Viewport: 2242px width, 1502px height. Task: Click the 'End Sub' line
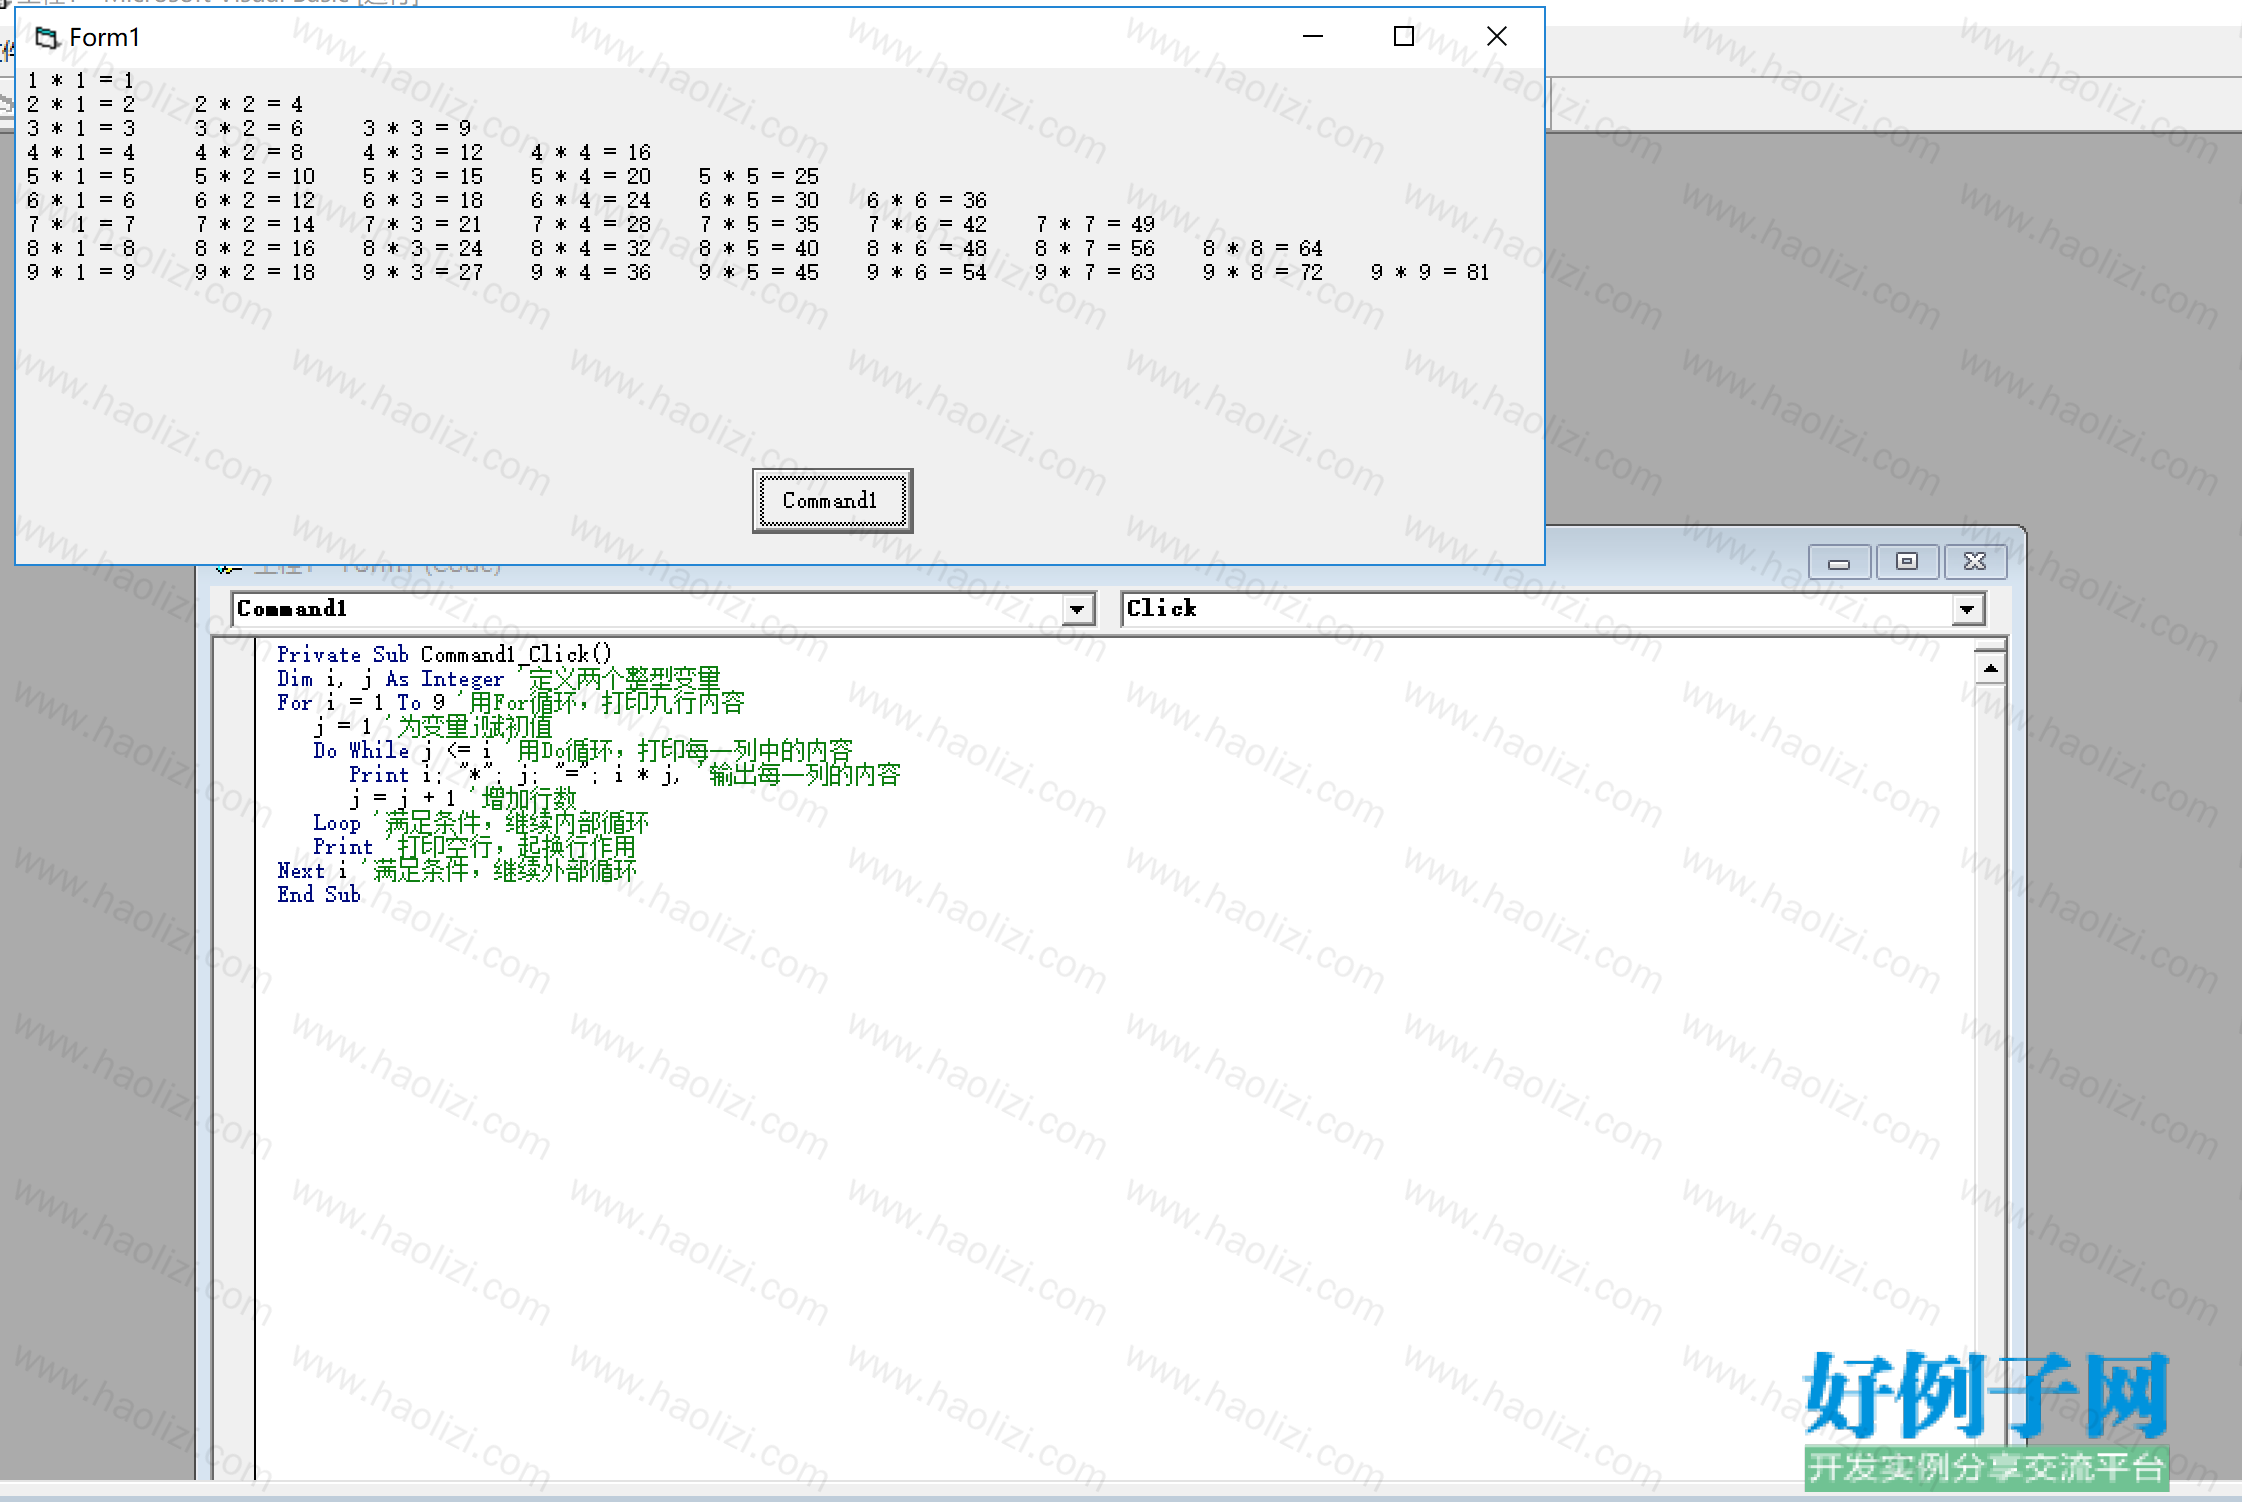click(318, 895)
